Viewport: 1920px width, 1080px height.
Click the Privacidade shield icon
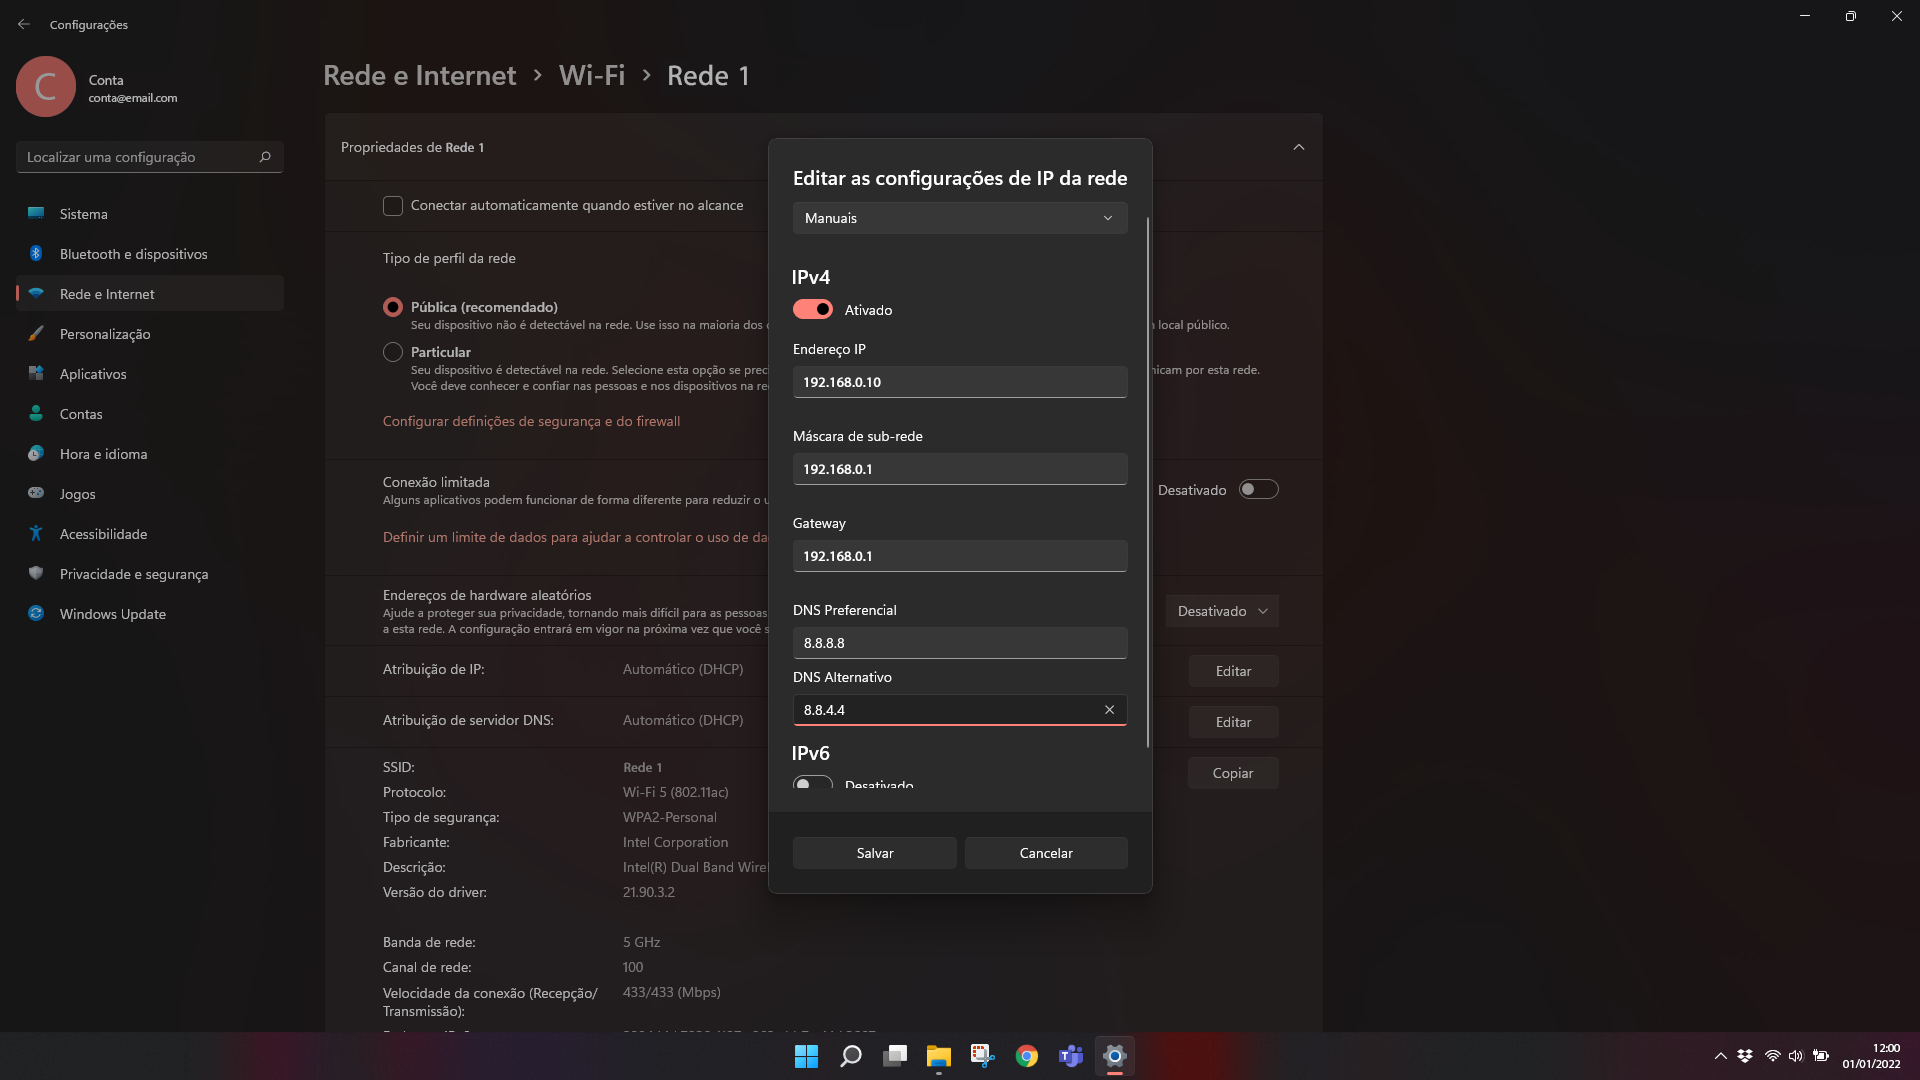36,573
